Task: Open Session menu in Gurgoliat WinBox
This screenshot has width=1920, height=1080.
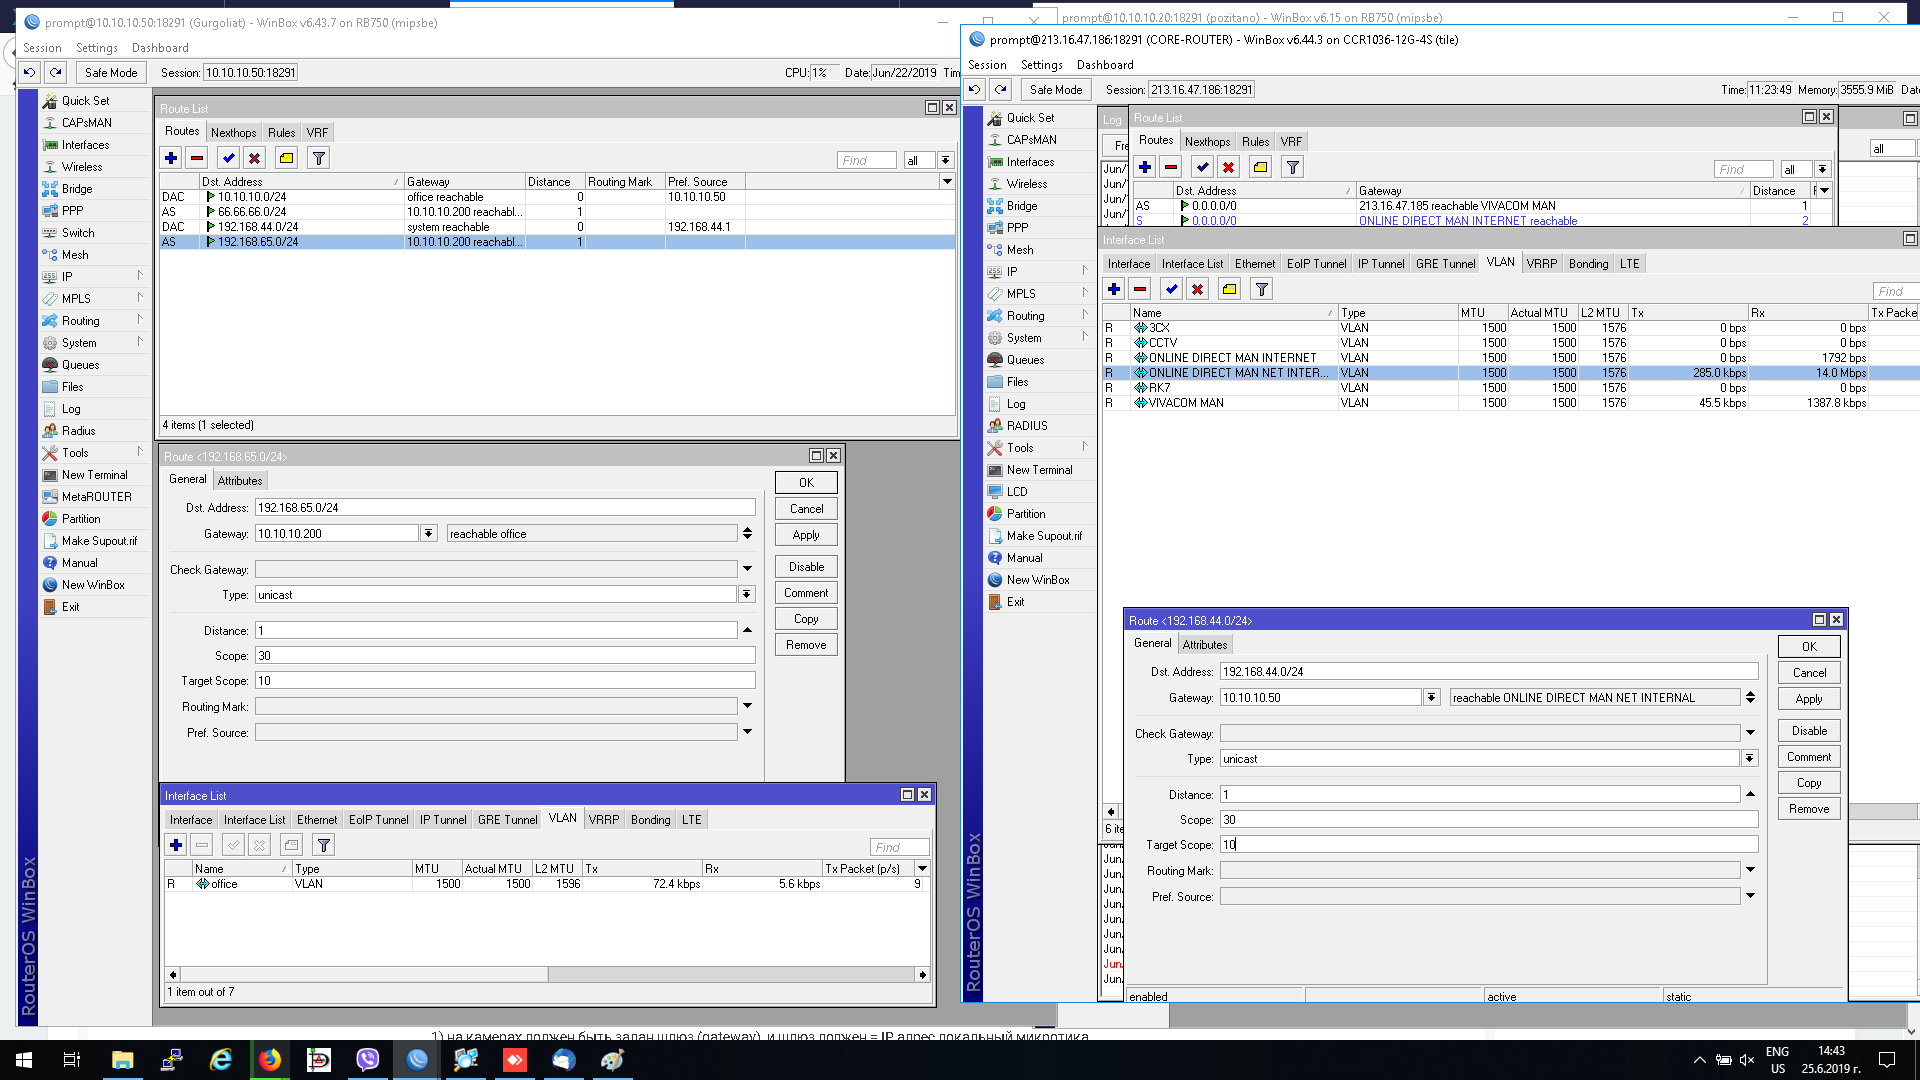Action: click(x=42, y=48)
